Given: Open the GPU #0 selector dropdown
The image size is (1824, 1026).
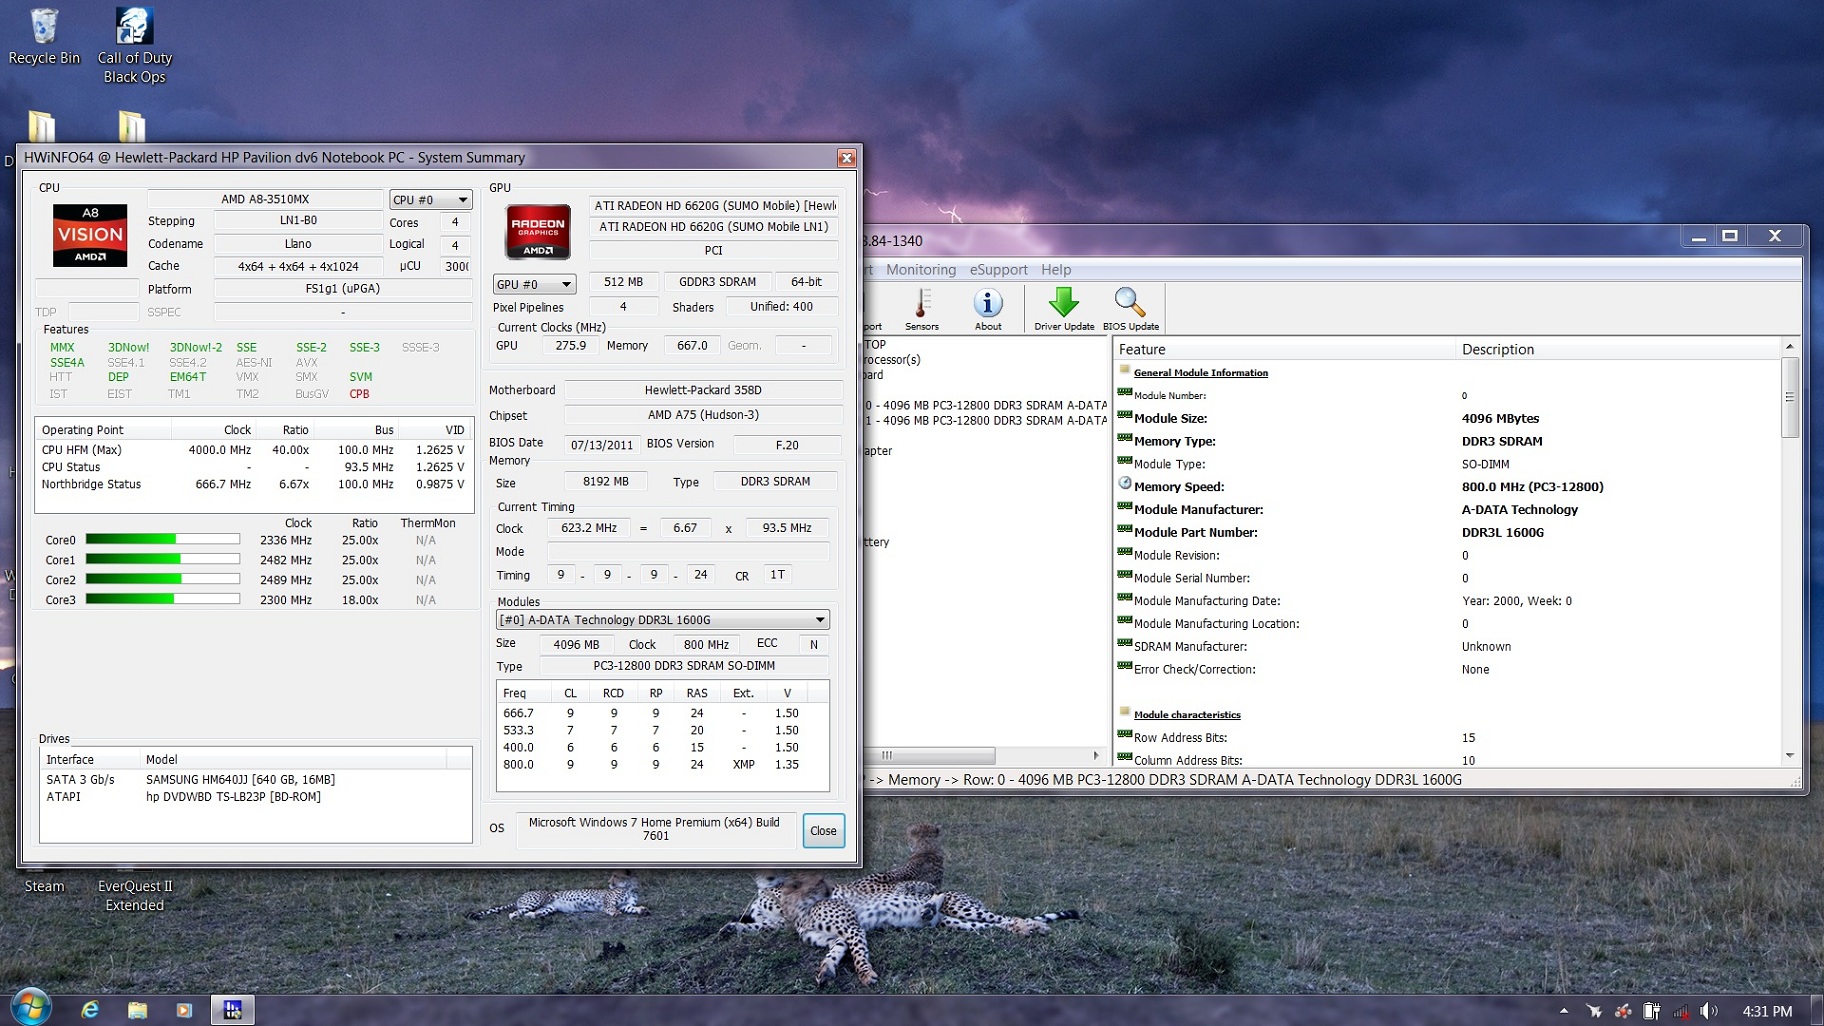Looking at the screenshot, I should pyautogui.click(x=534, y=284).
